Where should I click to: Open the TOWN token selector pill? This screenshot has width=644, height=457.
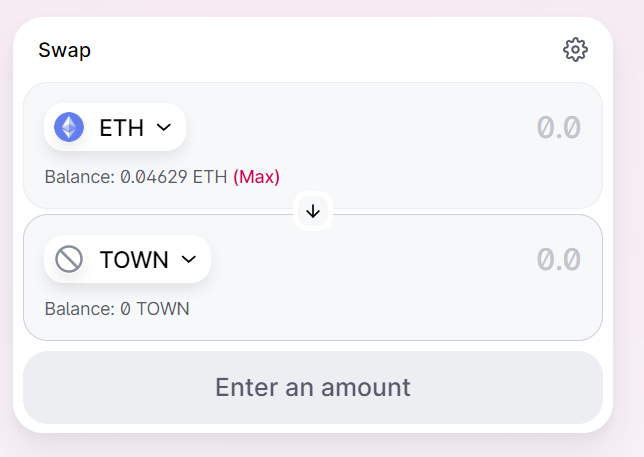(x=127, y=259)
